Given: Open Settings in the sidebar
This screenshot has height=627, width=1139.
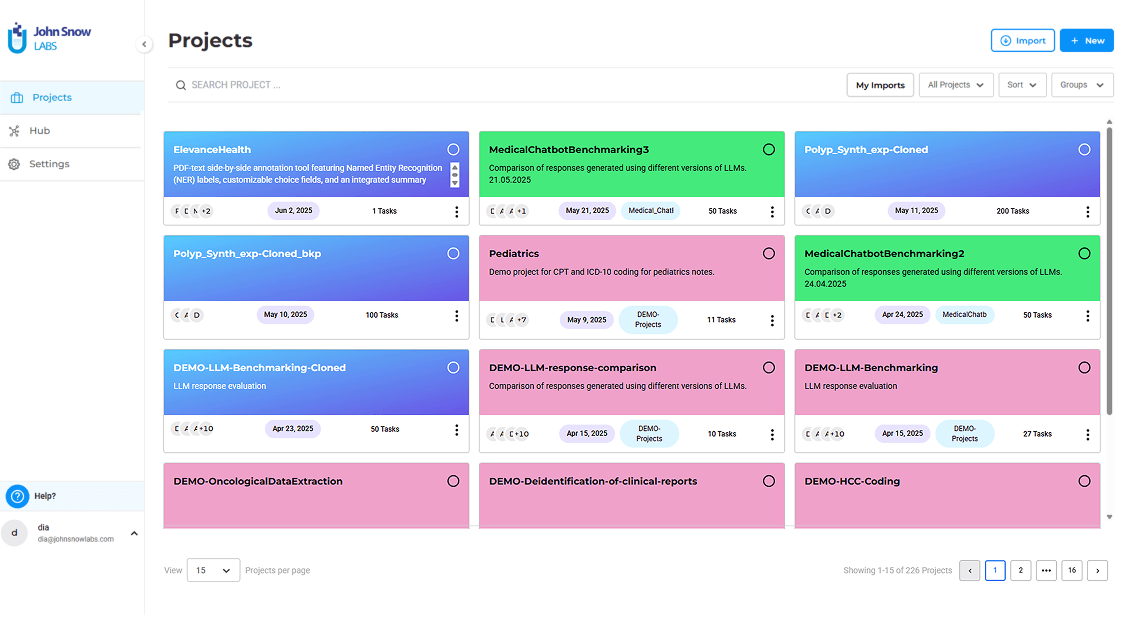Looking at the screenshot, I should click(72, 164).
